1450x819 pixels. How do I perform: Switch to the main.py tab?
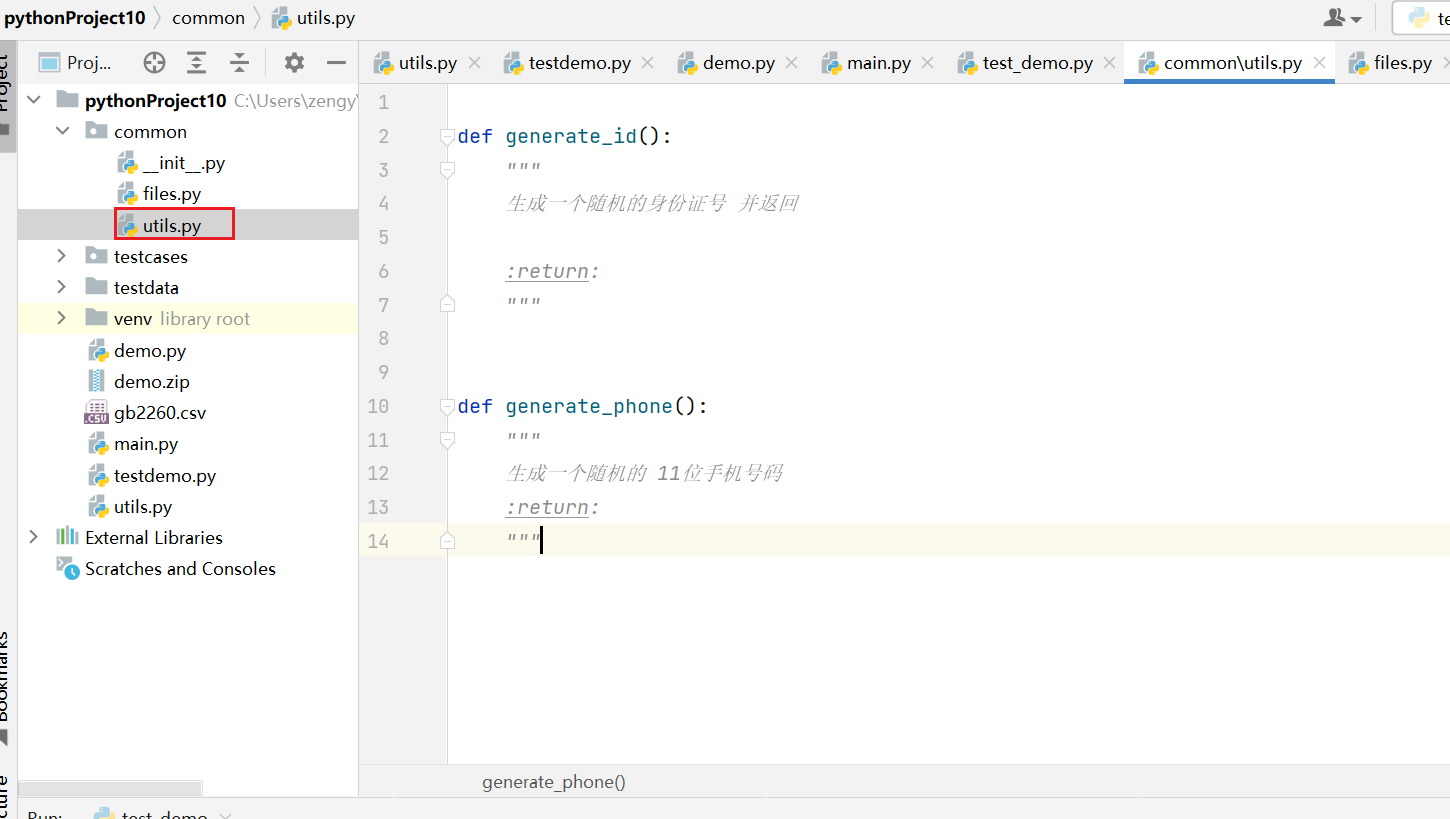[x=866, y=63]
